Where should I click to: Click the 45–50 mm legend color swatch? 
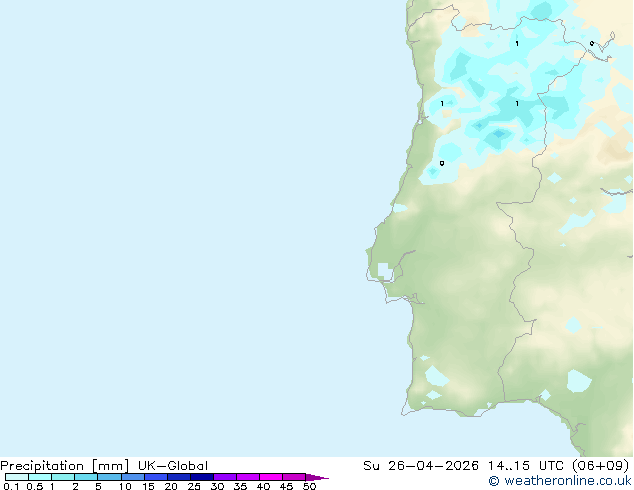(294, 477)
